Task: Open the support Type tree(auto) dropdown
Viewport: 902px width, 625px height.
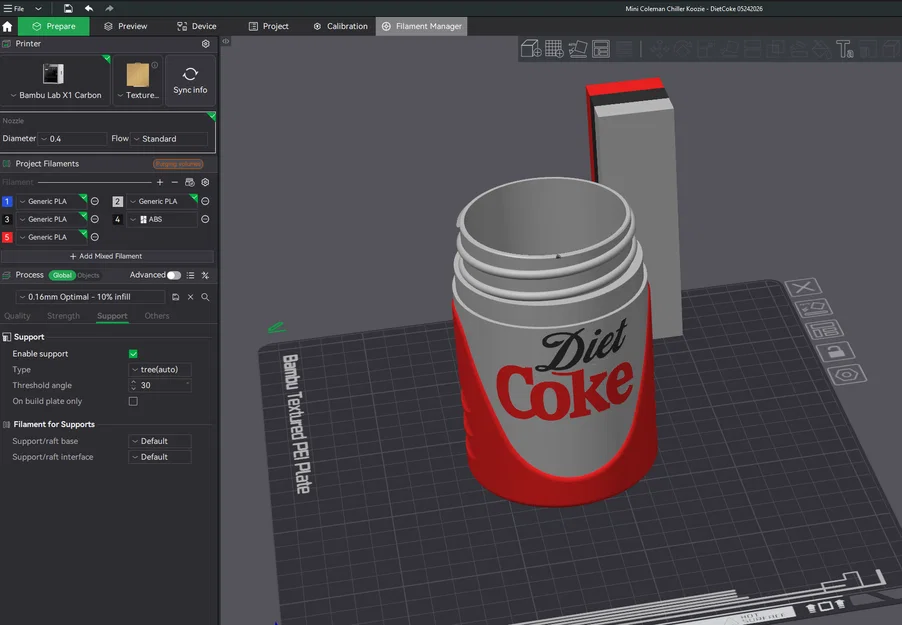Action: coord(160,369)
